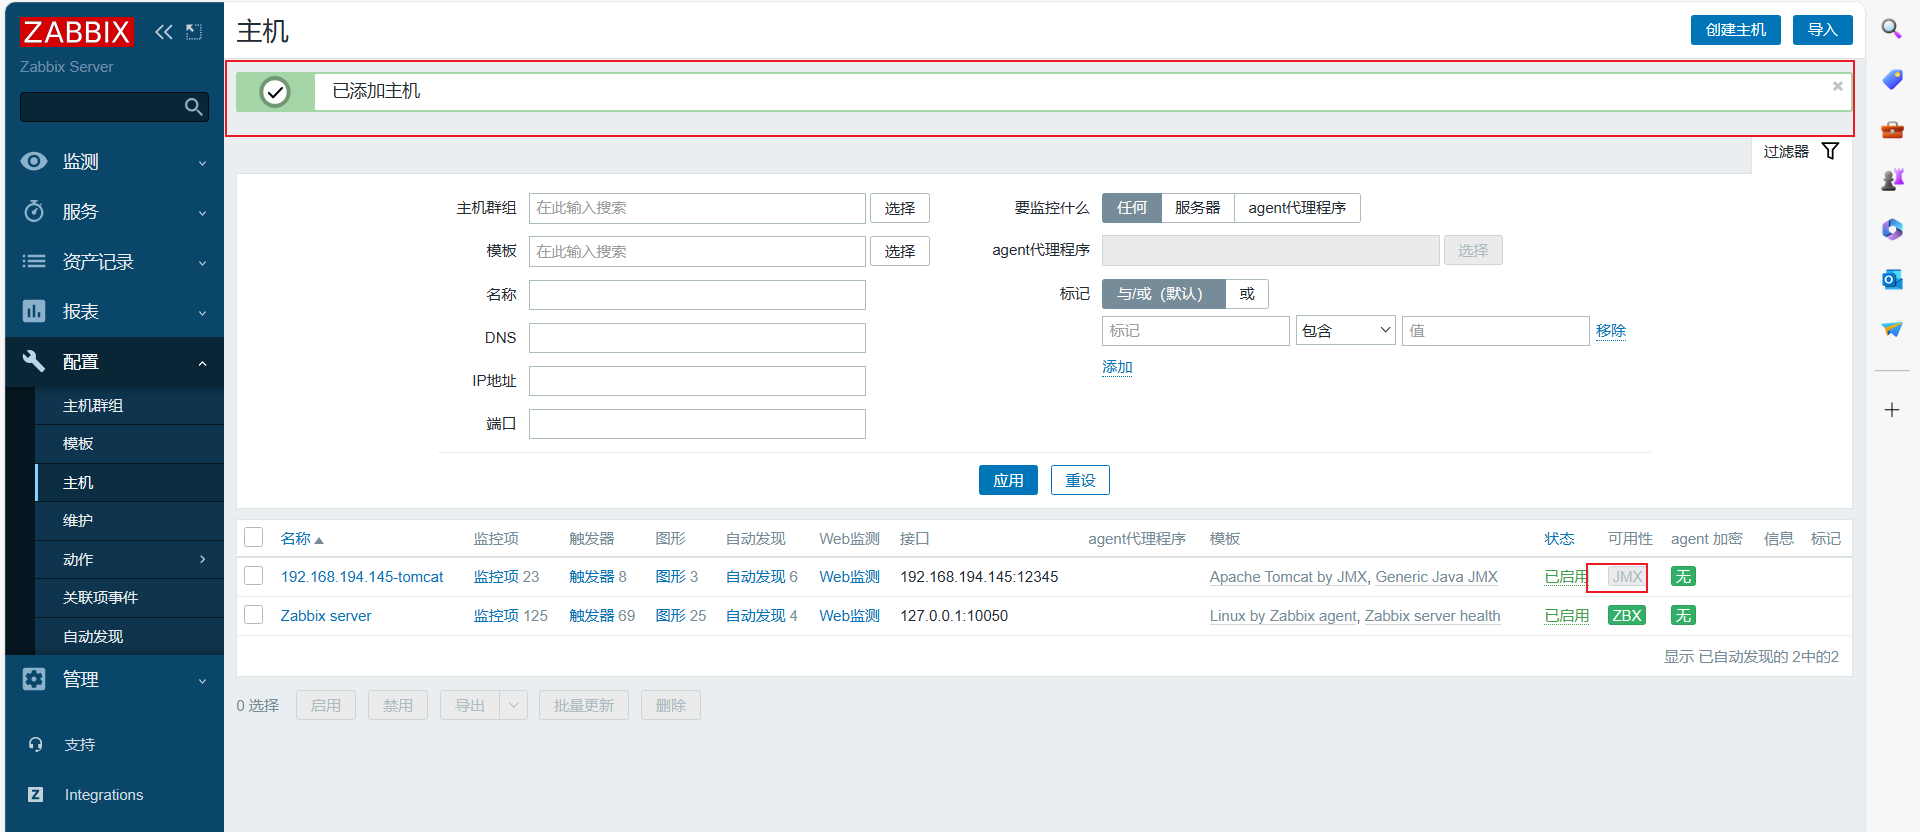Expand the 报表 sidebar menu
Image resolution: width=1920 pixels, height=832 pixels.
click(x=114, y=312)
